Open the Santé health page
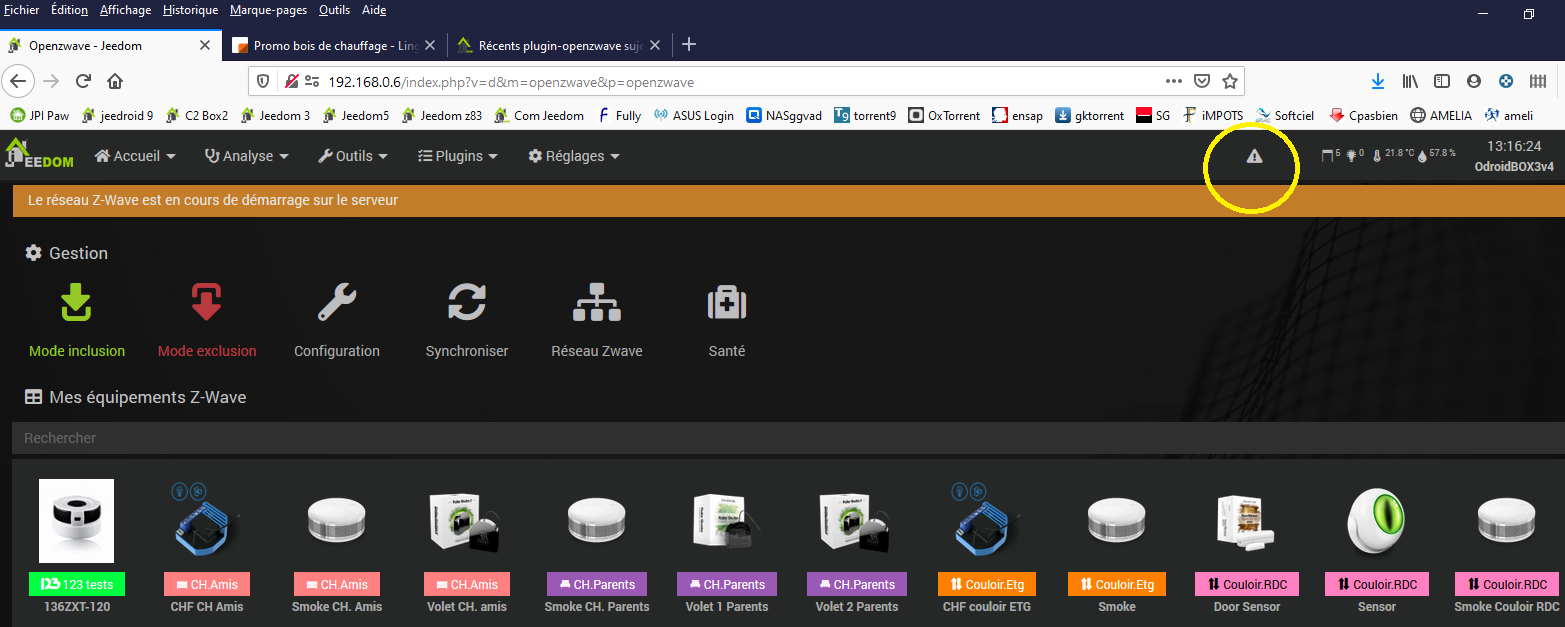Viewport: 1565px width, 627px height. [727, 320]
